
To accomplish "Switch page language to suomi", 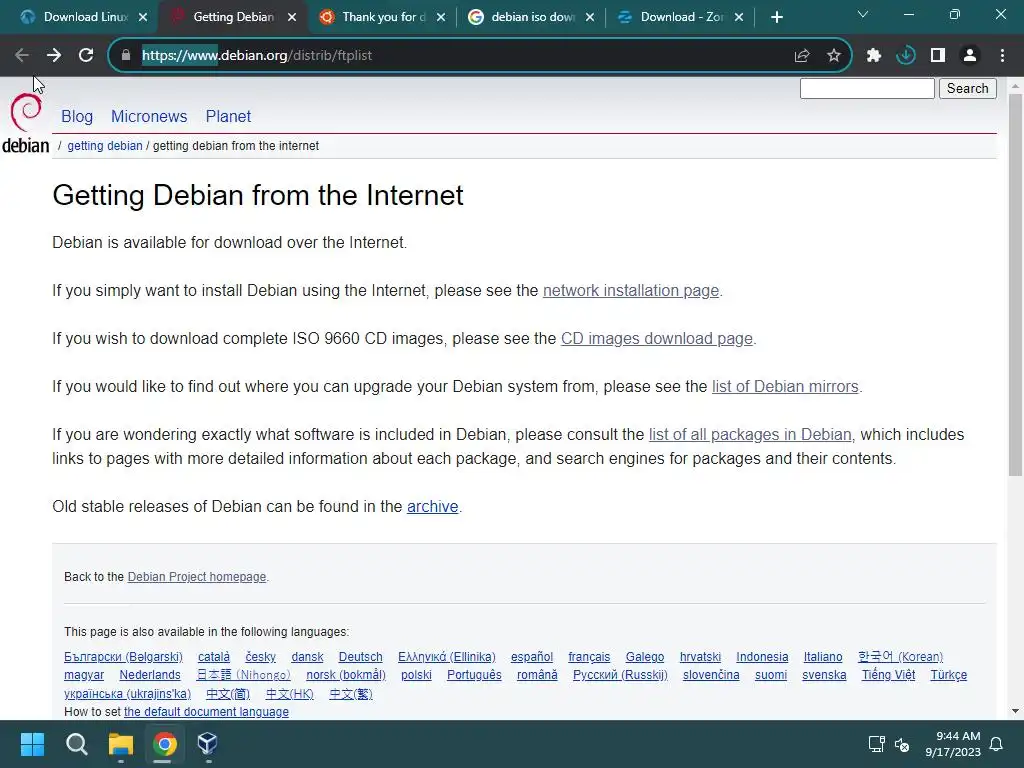I will 771,675.
